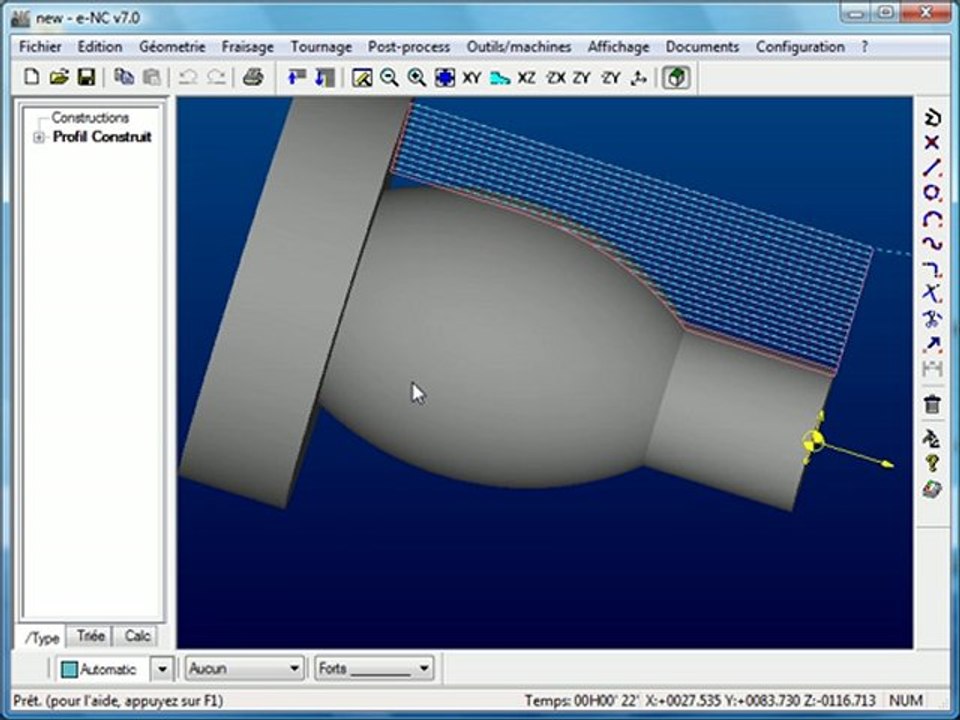Switch to XZ view
The height and width of the screenshot is (720, 960).
click(x=526, y=78)
